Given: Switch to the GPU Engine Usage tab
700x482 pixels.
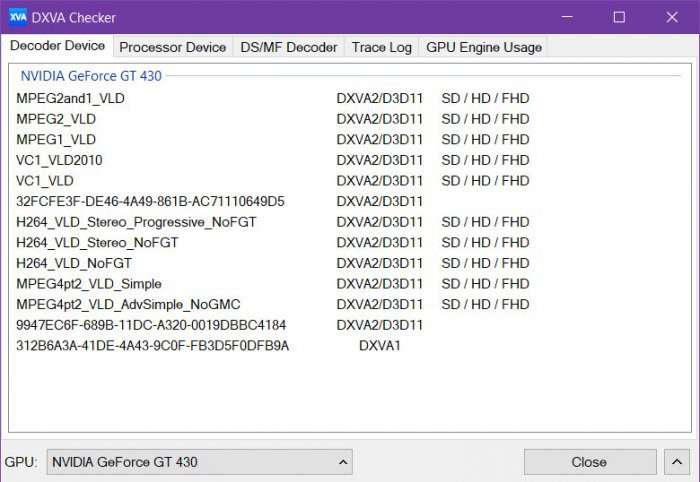Looking at the screenshot, I should coord(483,47).
